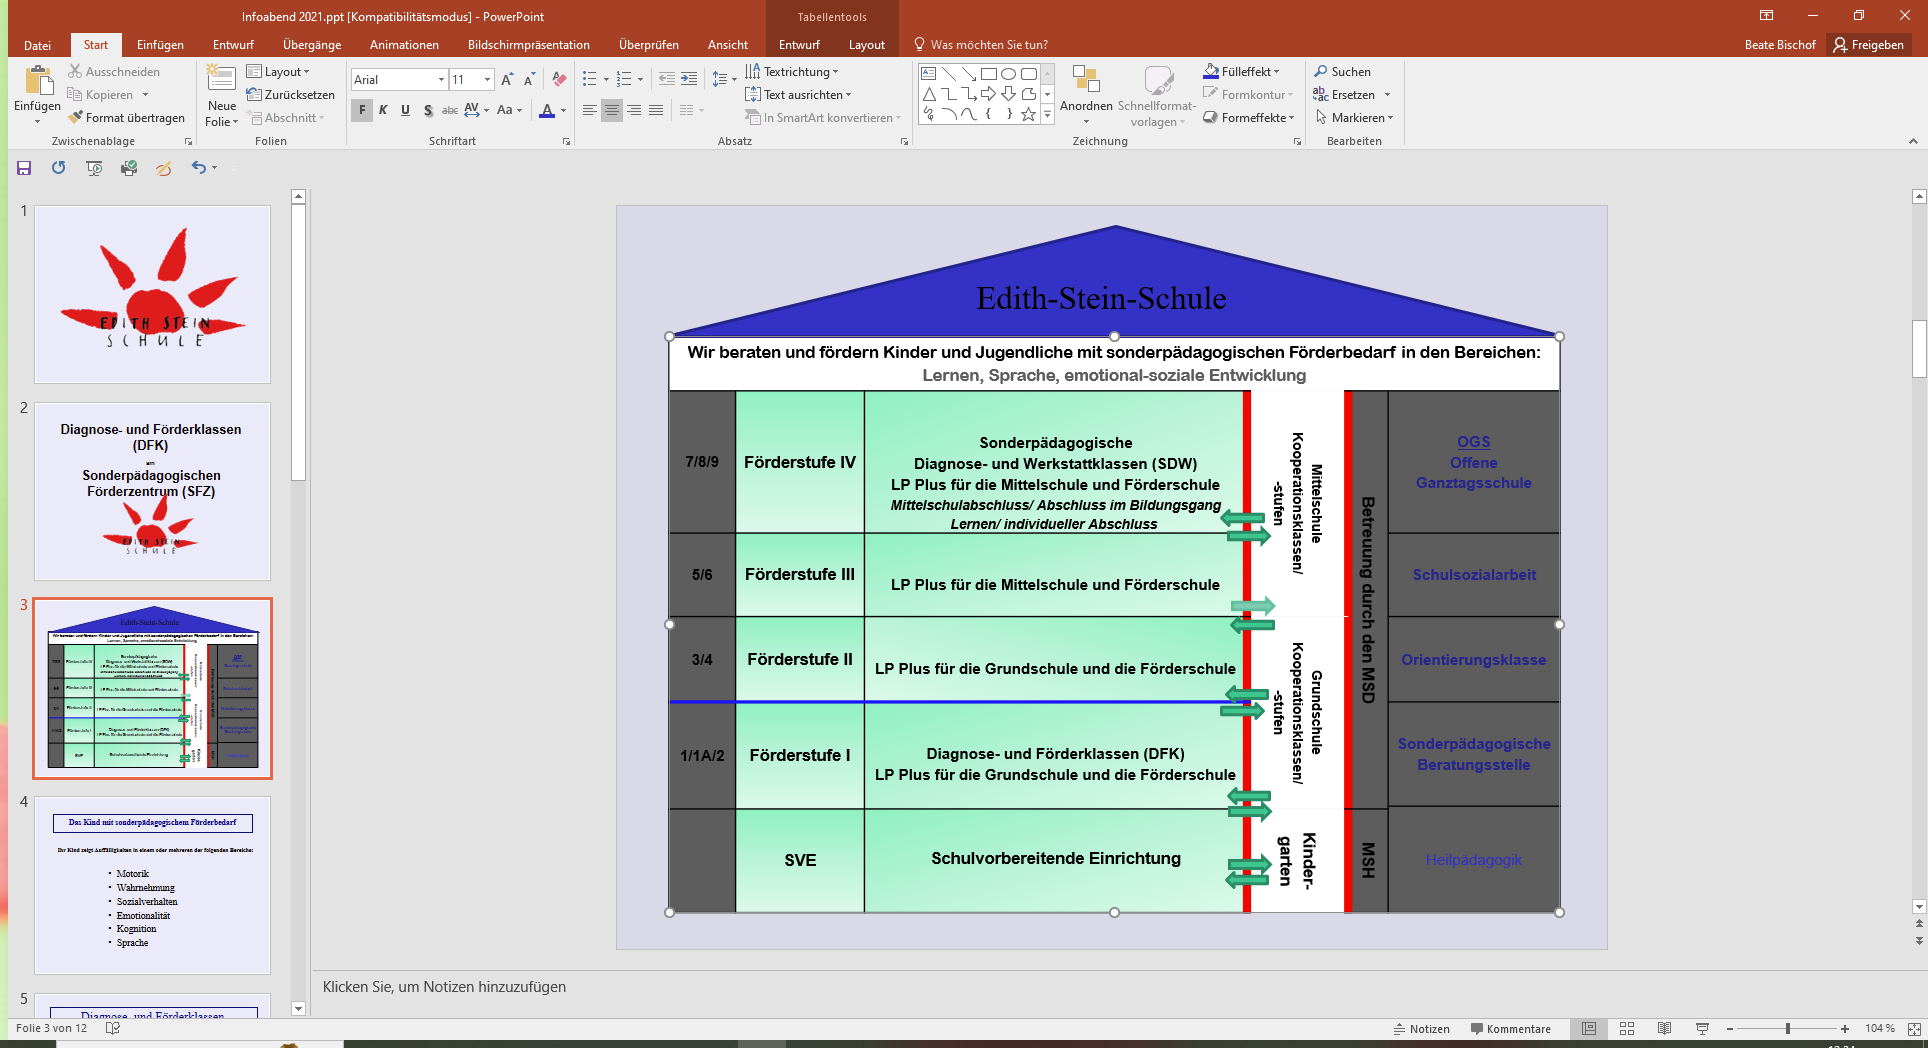Viewport: 1928px width, 1048px height.
Task: Open Schnellformatvorlagen gallery
Action: (x=1157, y=95)
